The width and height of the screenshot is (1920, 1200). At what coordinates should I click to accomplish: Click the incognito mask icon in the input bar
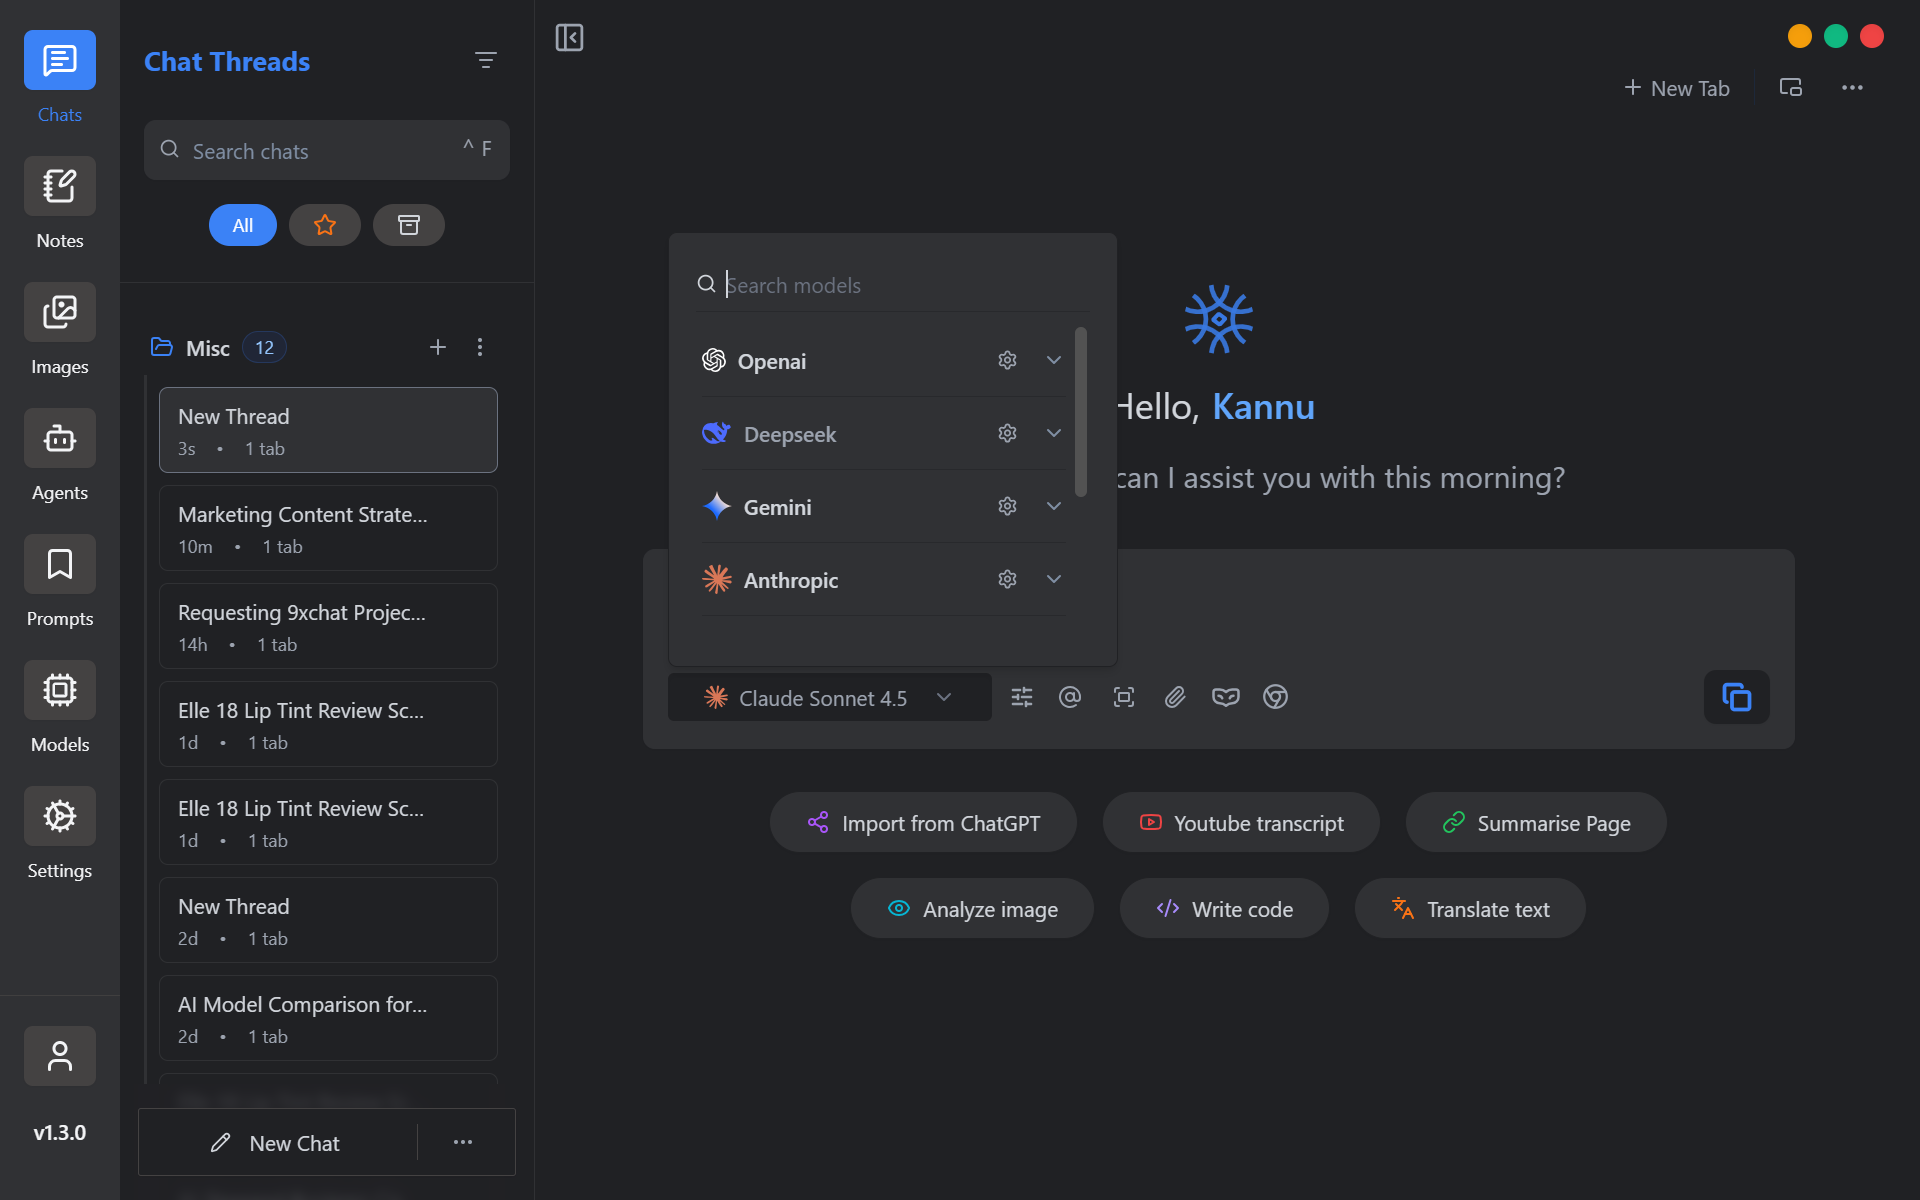pyautogui.click(x=1225, y=697)
